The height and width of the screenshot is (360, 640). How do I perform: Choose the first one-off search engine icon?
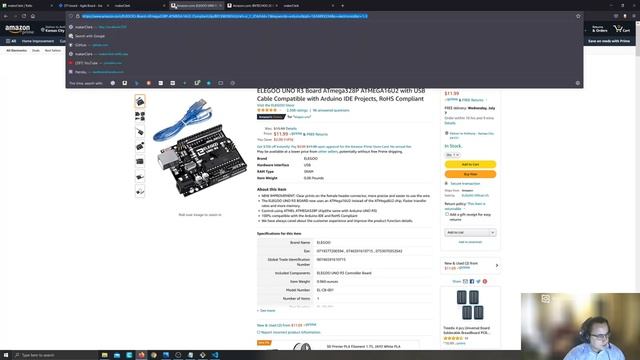point(113,83)
